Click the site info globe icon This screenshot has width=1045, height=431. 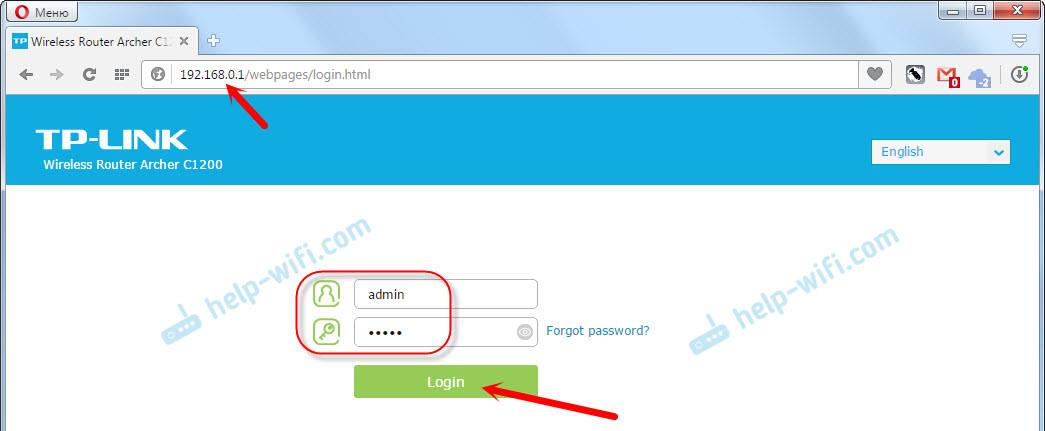158,75
